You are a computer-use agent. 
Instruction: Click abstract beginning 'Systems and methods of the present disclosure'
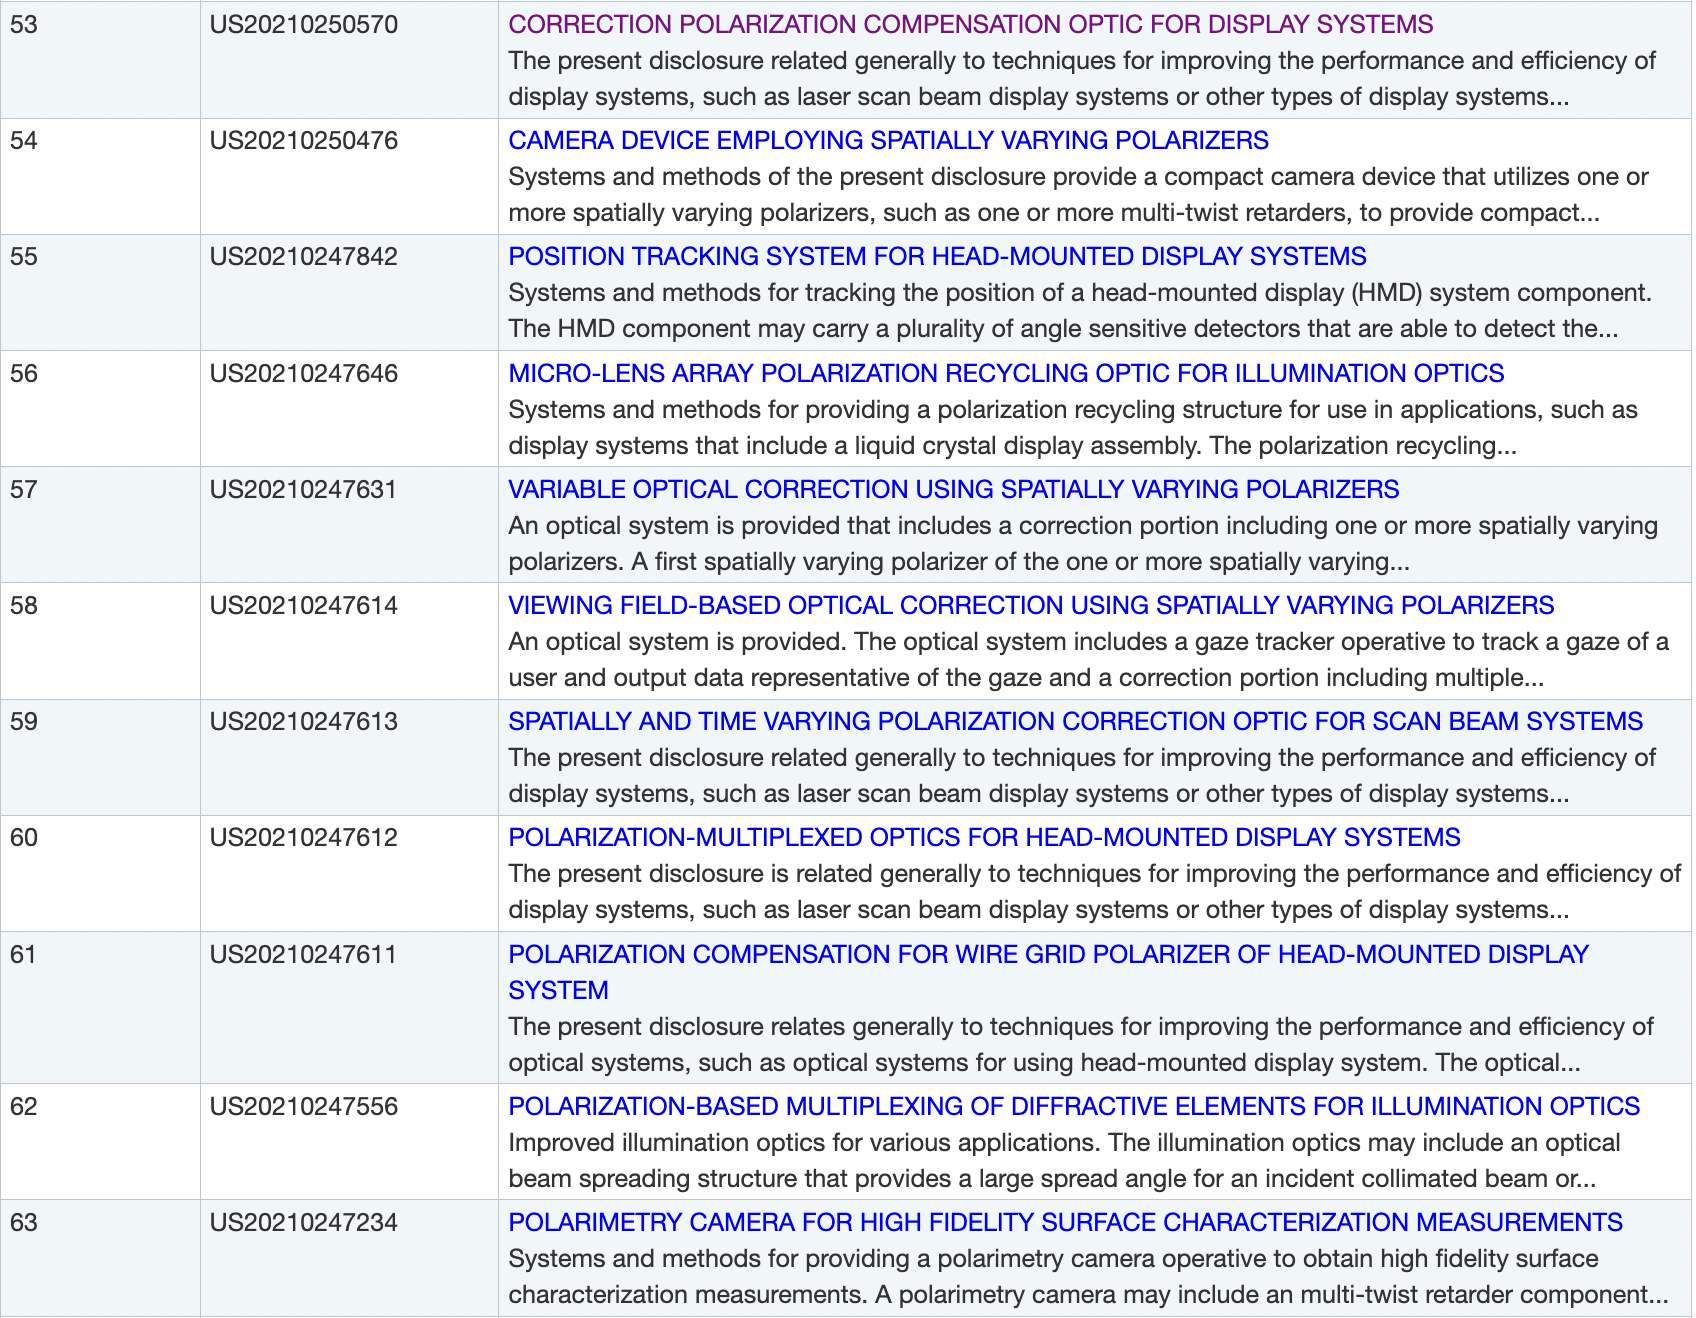(x=1078, y=194)
